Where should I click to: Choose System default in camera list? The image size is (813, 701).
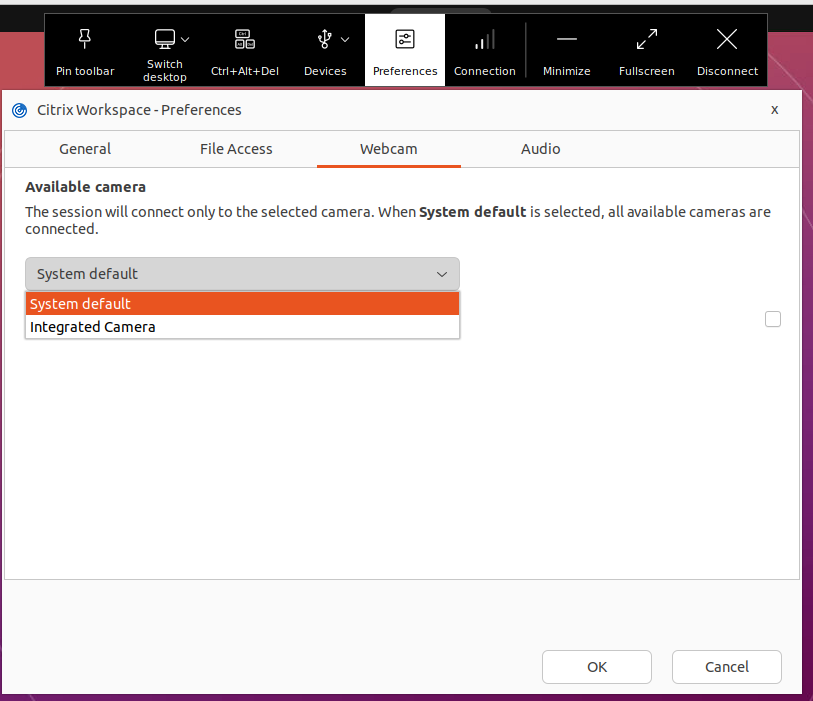(242, 304)
